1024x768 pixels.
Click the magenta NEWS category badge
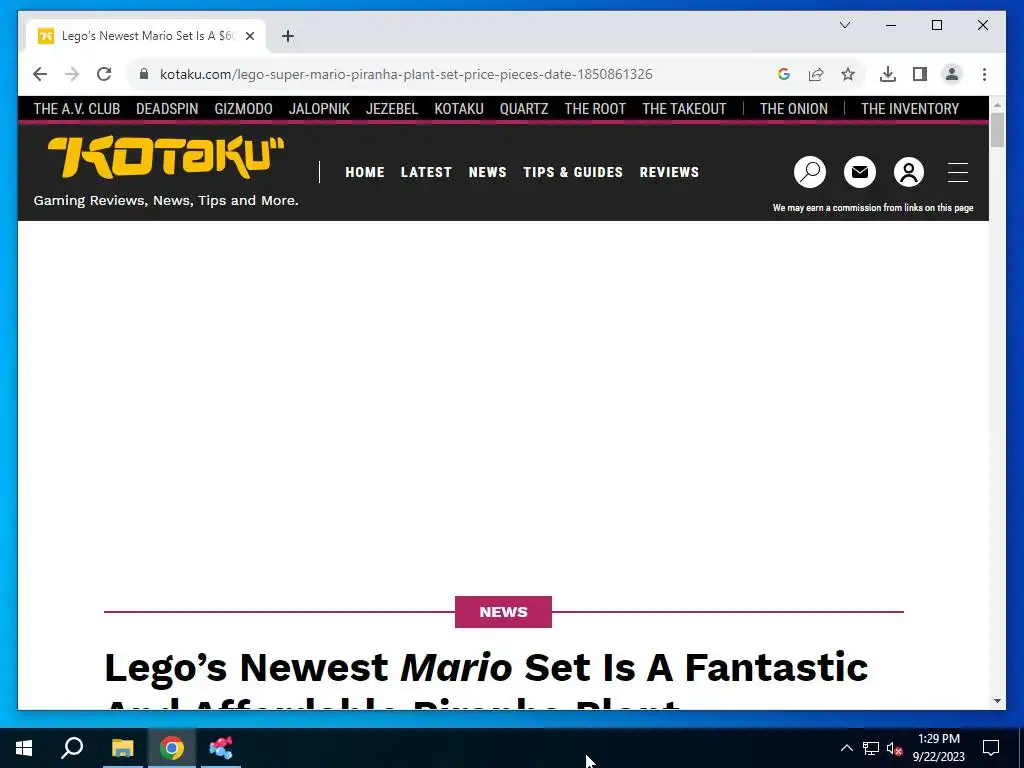tap(503, 612)
